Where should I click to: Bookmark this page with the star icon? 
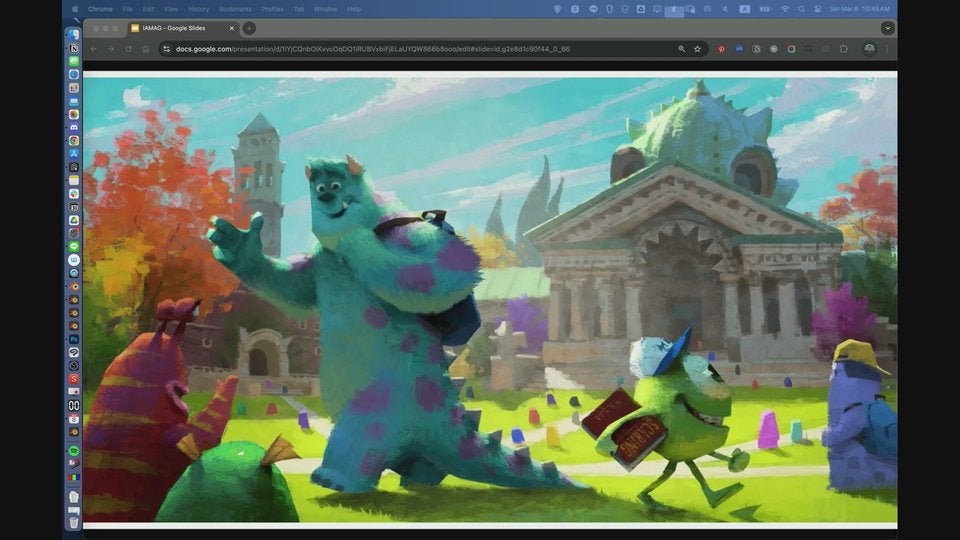697,49
